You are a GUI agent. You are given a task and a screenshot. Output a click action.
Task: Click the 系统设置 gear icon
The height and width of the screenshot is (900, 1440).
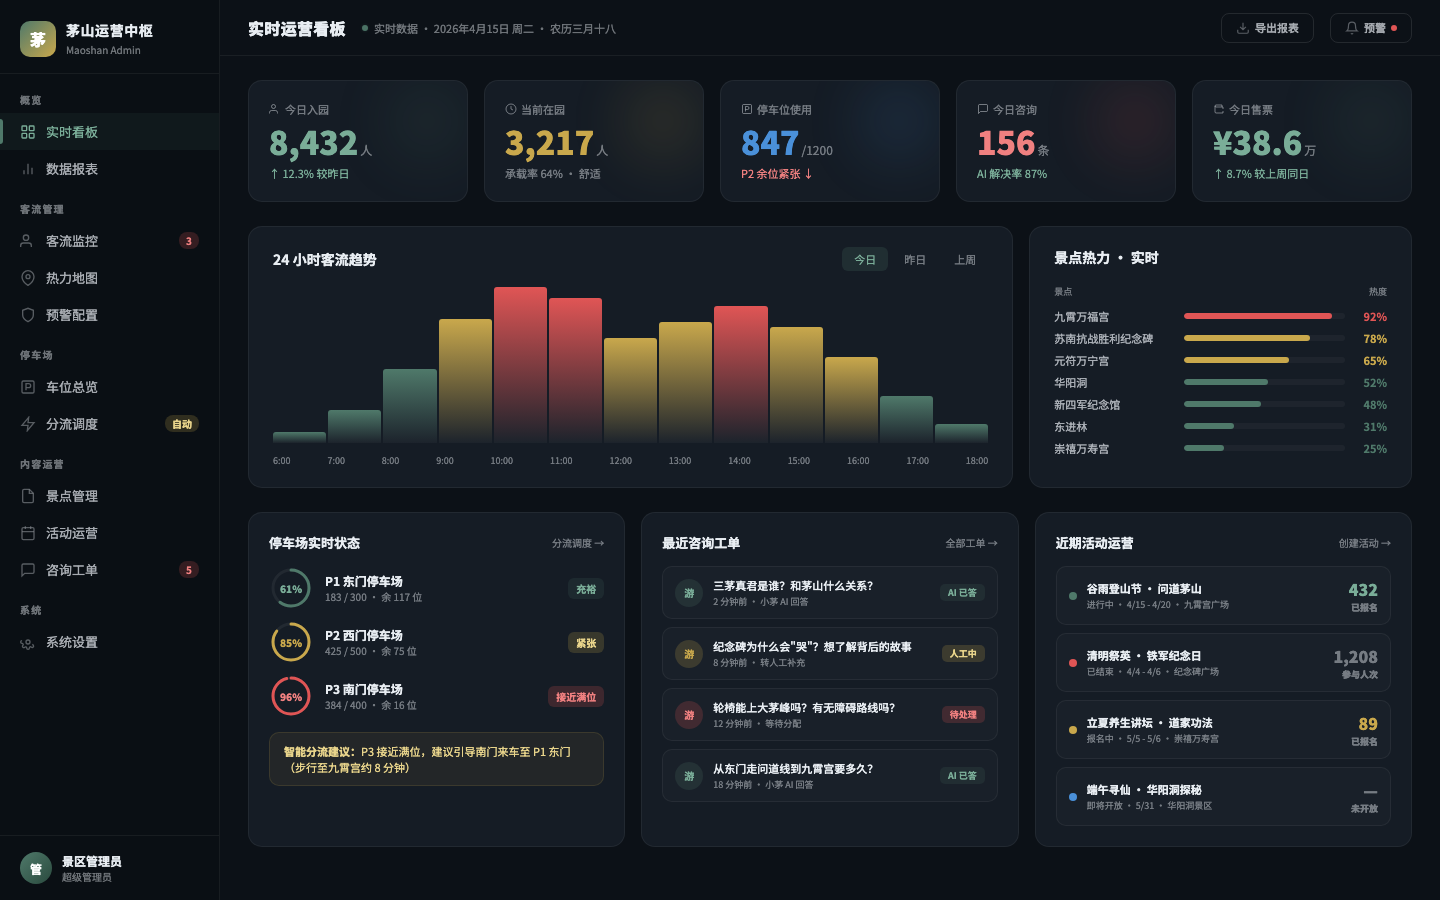tap(28, 643)
